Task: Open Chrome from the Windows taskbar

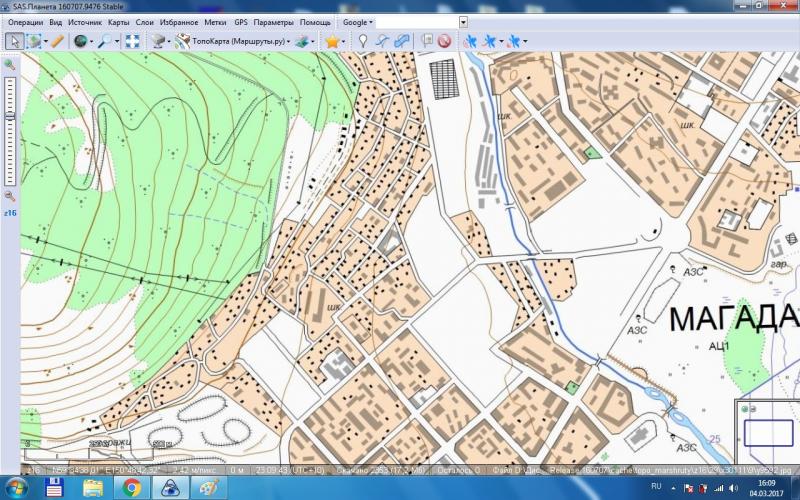Action: coord(131,487)
